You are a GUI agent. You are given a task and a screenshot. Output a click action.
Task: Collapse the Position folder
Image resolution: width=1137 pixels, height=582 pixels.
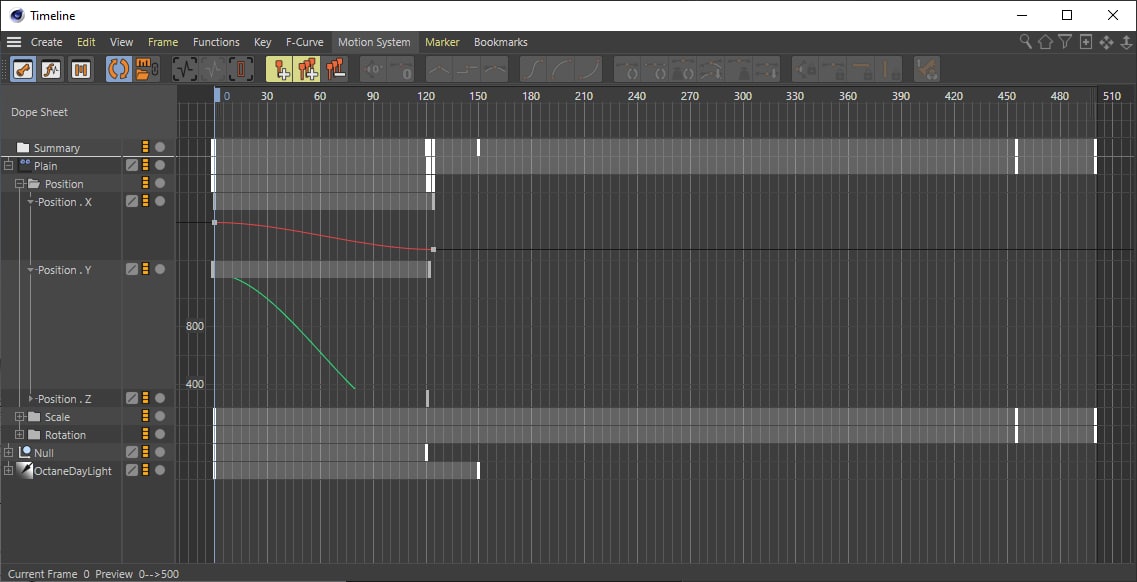pos(20,183)
